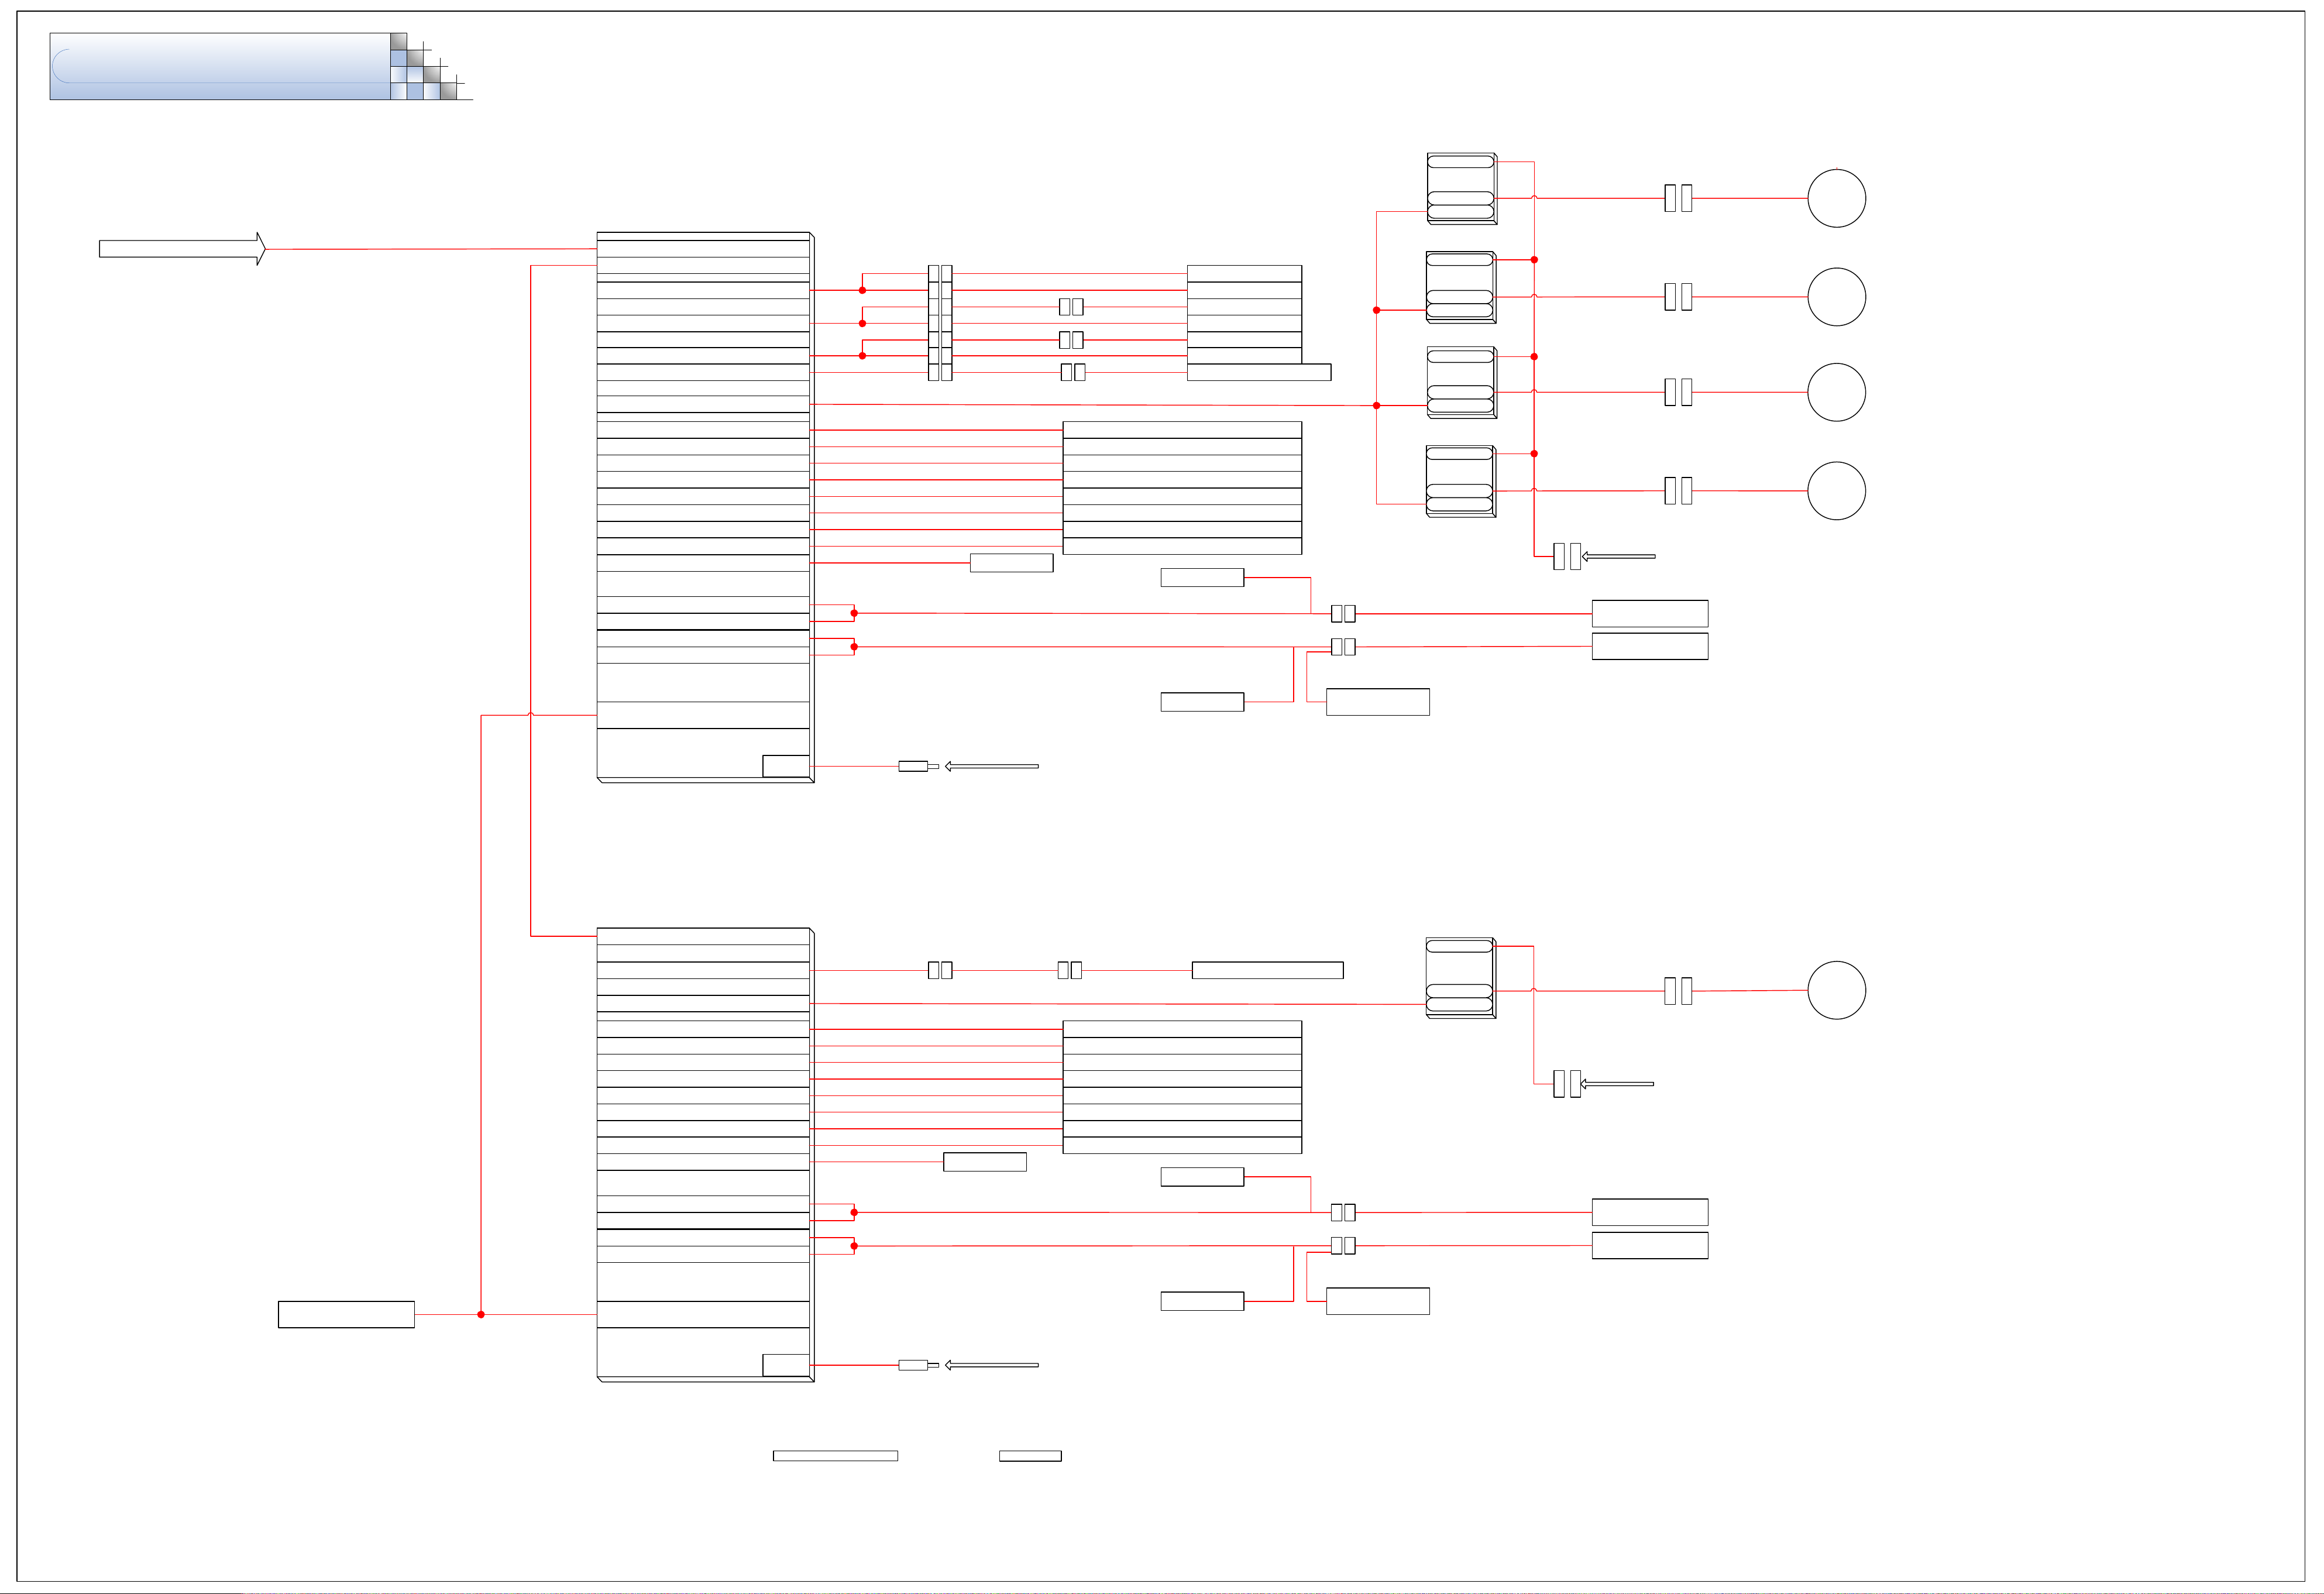Viewport: 2324px width, 1594px height.
Task: Select the long thin rectangle near bottom center
Action: 835,1456
